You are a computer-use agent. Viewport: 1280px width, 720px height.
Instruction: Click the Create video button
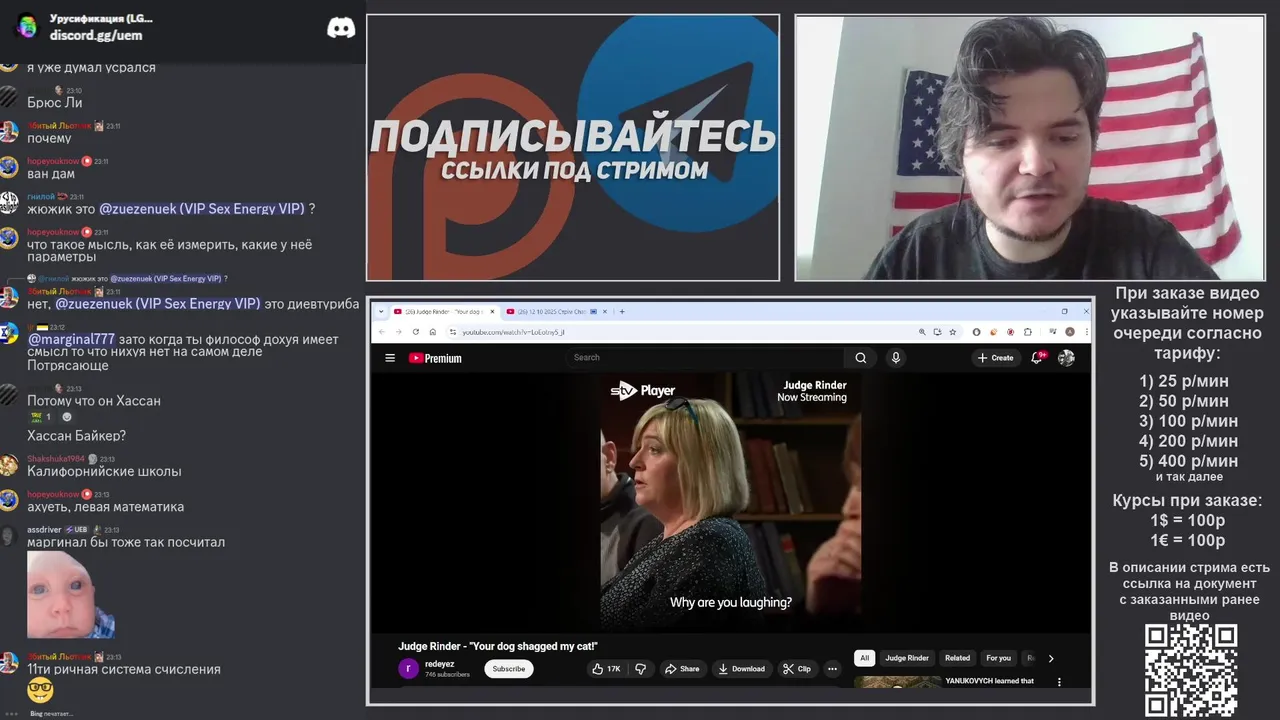coord(996,358)
